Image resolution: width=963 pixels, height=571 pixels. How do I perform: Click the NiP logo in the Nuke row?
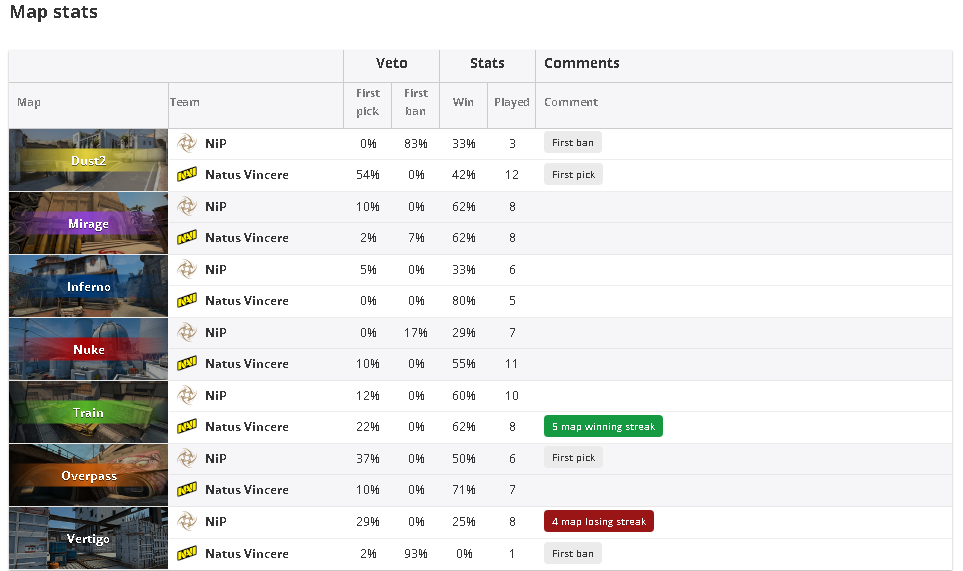click(x=187, y=332)
